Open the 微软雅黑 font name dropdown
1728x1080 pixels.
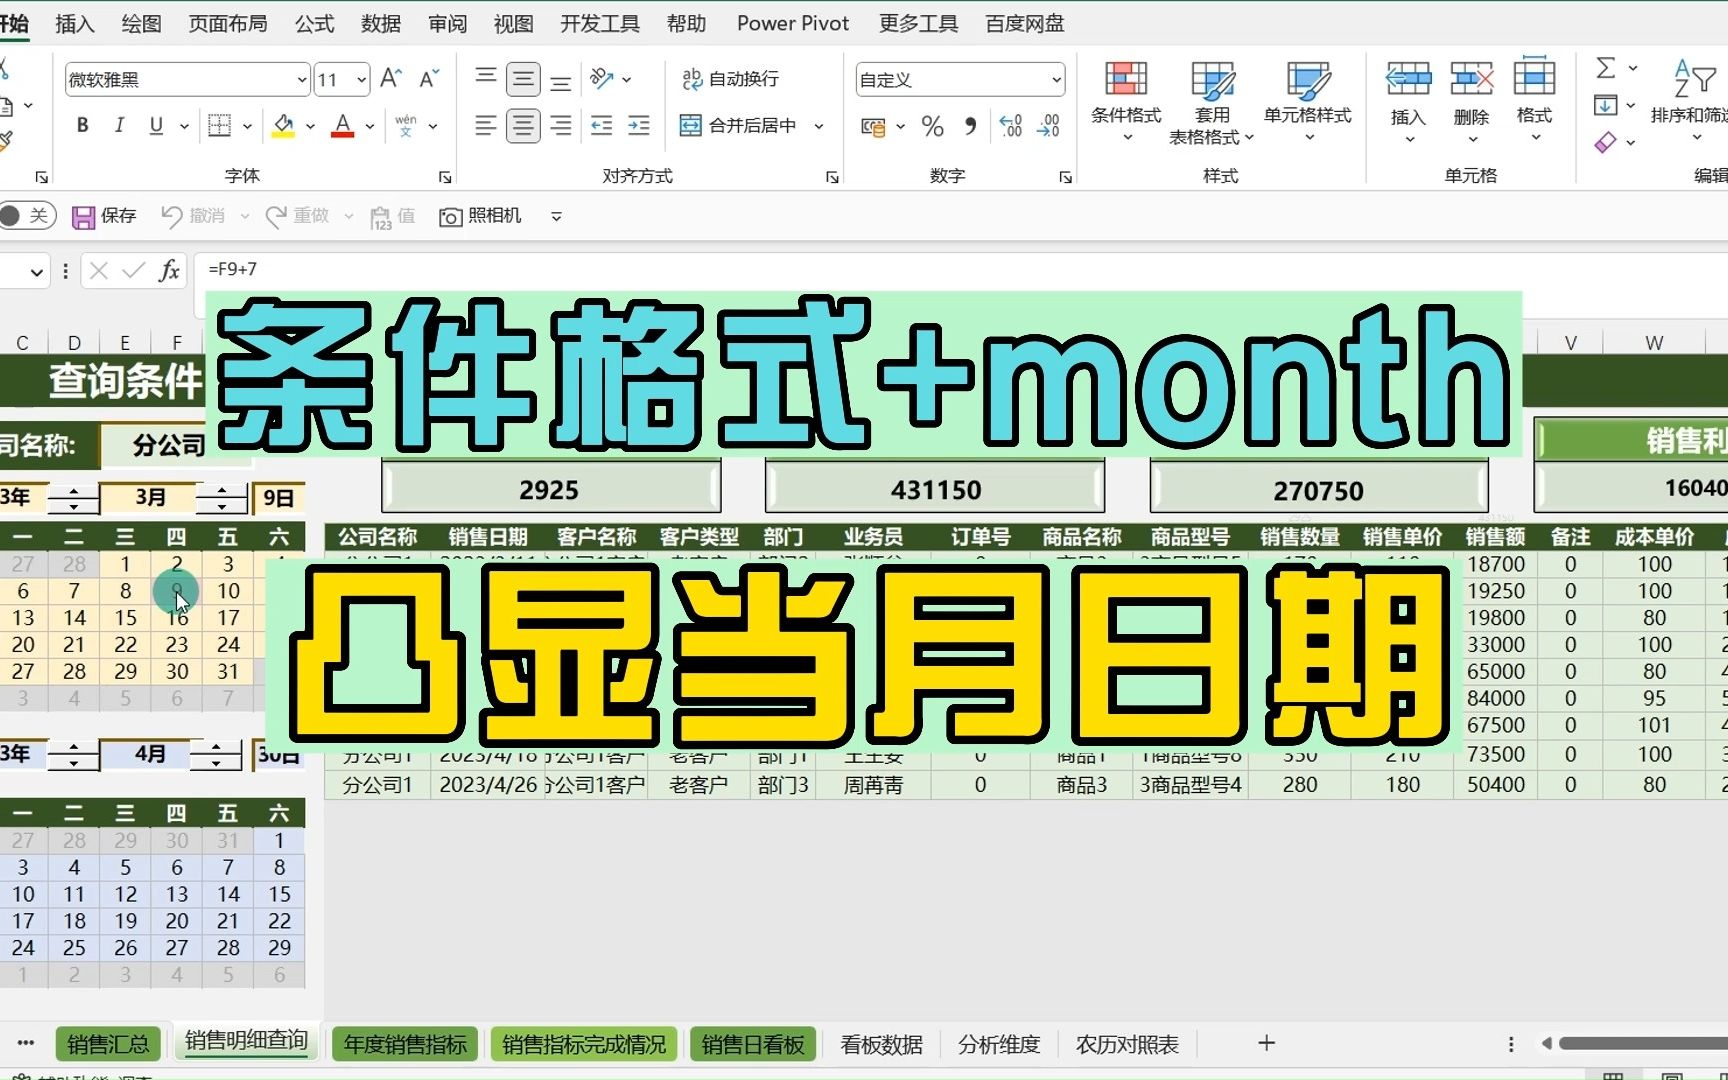click(x=302, y=80)
